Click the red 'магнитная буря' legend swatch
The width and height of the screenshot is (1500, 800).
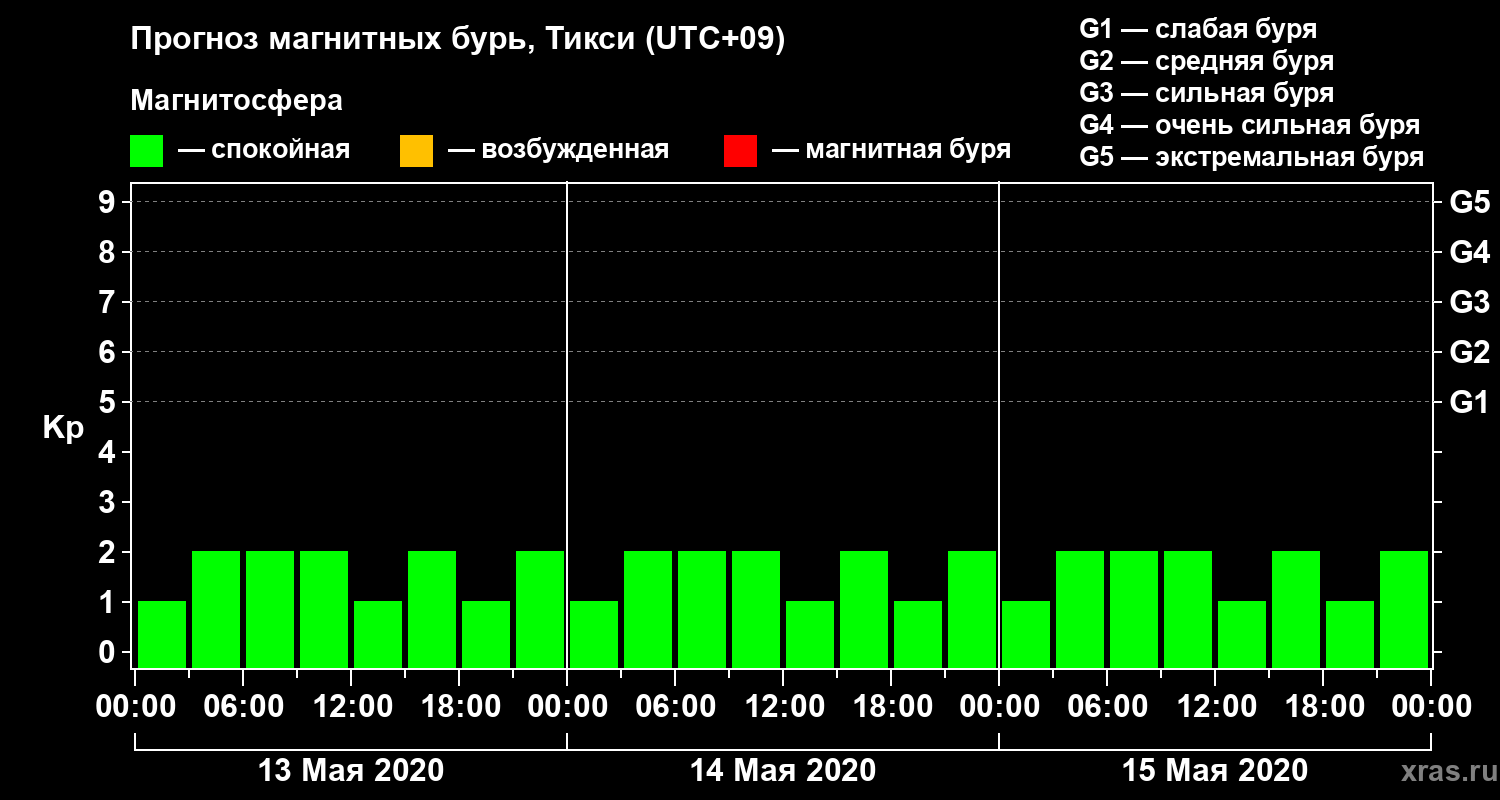coord(740,151)
